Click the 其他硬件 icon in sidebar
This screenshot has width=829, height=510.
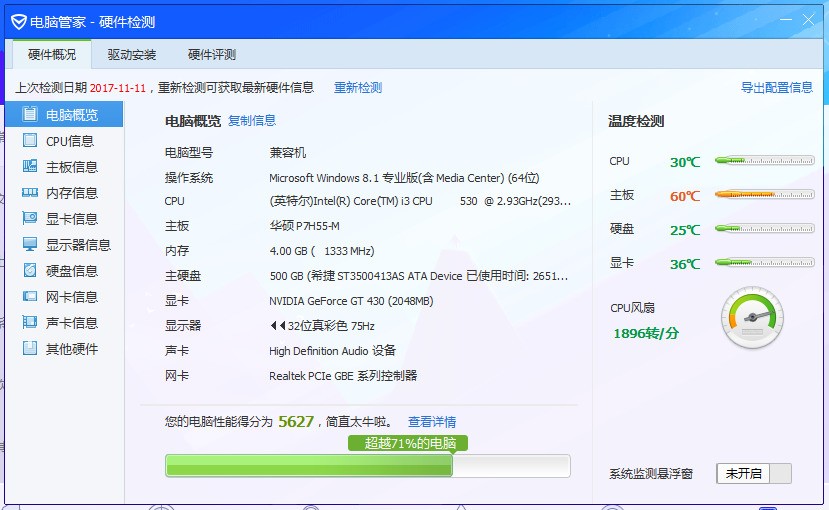point(30,348)
